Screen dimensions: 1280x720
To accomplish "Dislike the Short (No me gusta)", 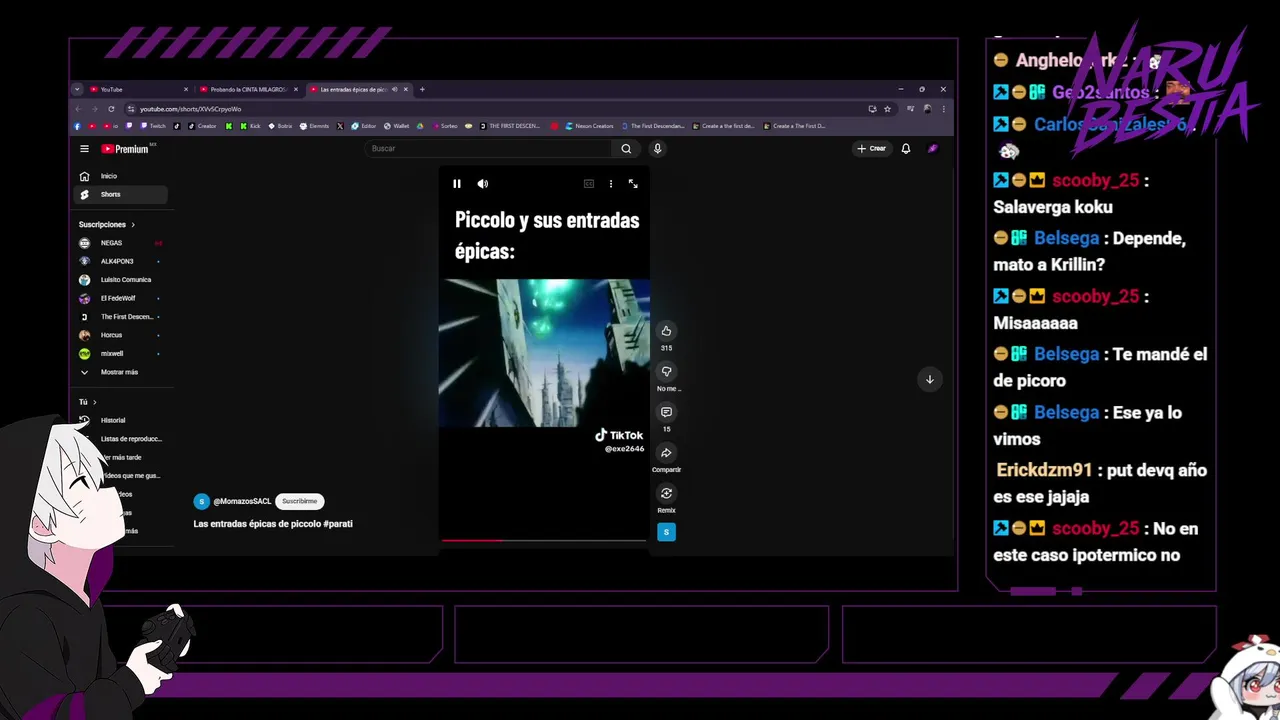I will point(666,372).
